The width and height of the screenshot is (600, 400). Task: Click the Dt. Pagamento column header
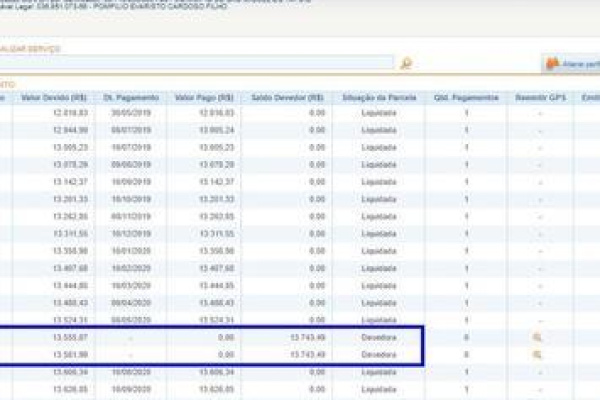click(x=130, y=98)
